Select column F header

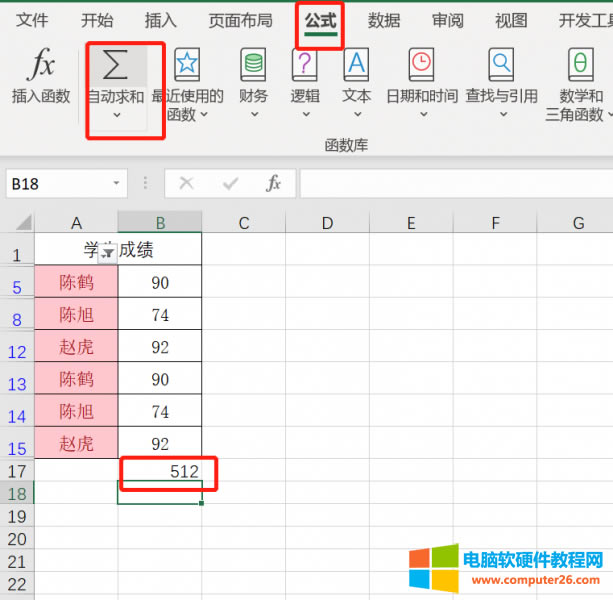click(x=495, y=223)
